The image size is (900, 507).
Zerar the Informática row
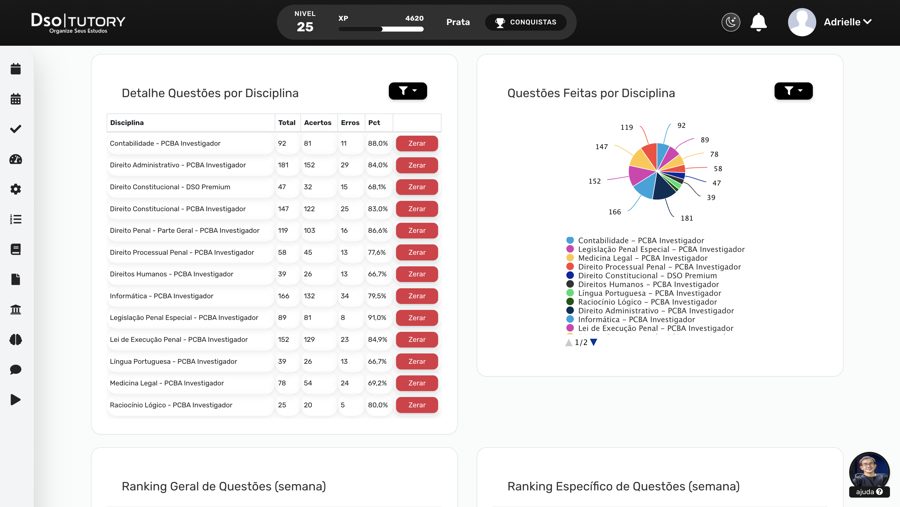coord(417,296)
